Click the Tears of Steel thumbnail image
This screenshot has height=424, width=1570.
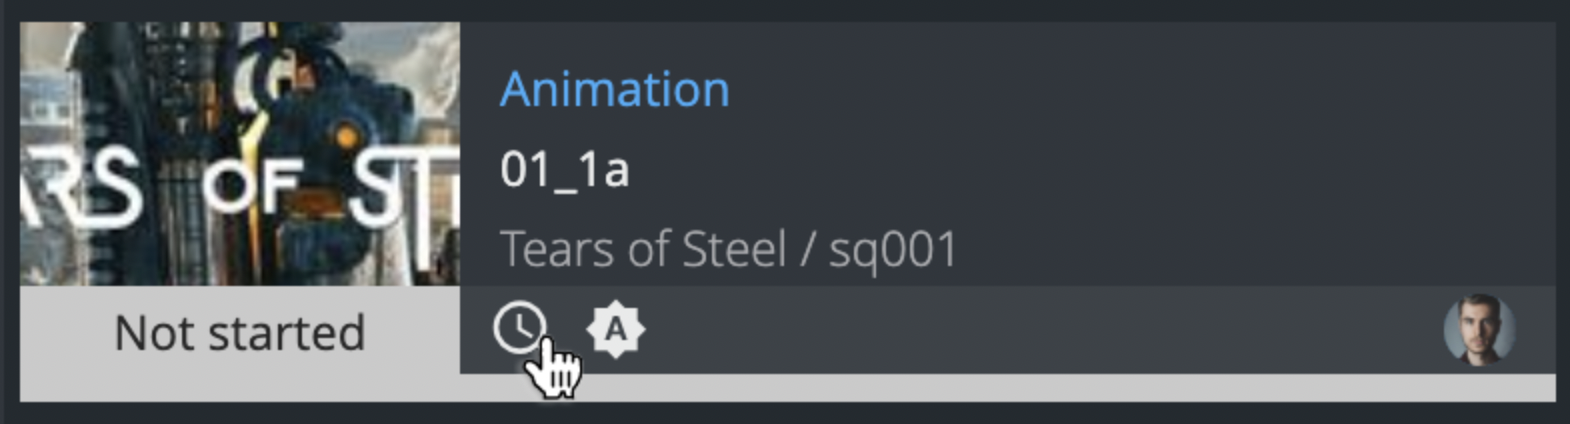(239, 154)
